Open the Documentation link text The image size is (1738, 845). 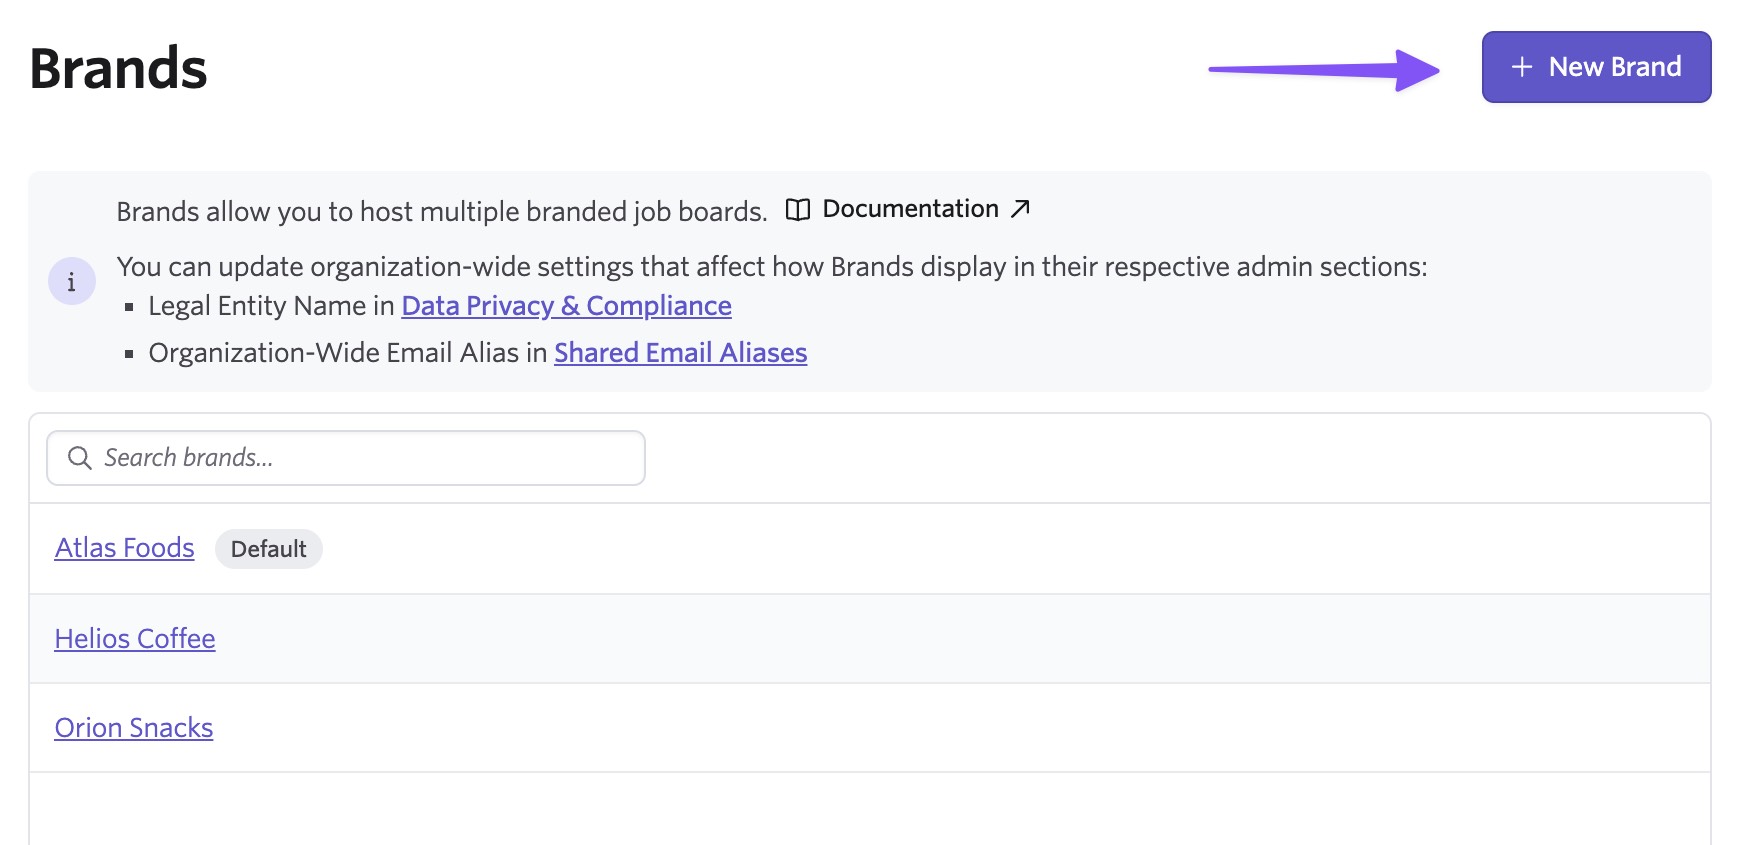coord(910,209)
